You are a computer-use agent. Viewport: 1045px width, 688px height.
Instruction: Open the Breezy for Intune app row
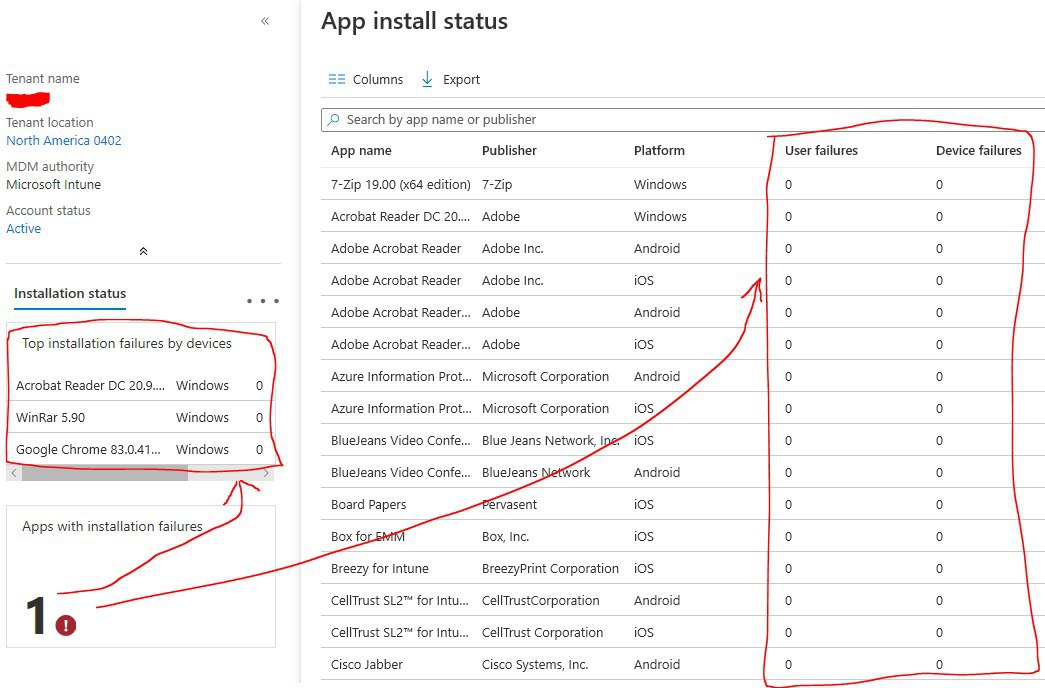point(683,569)
